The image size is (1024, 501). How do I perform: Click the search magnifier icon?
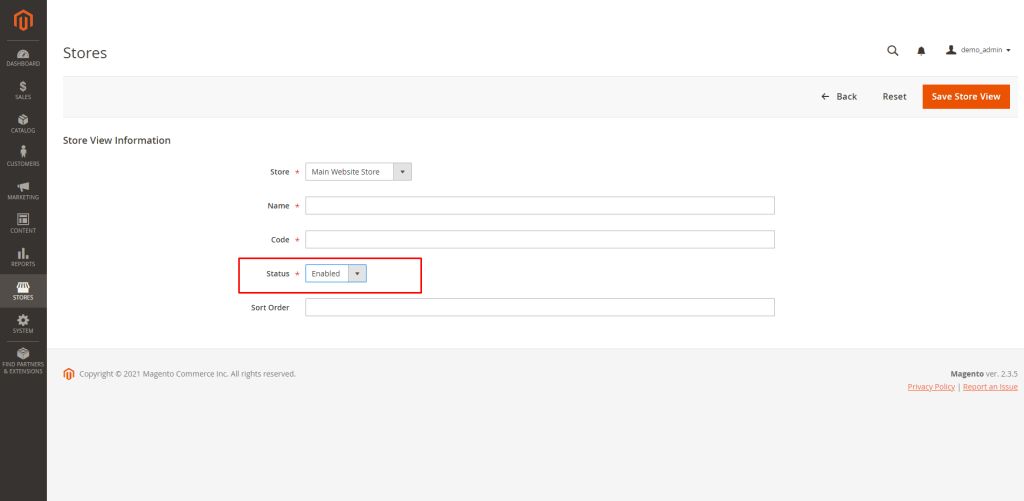(x=892, y=50)
